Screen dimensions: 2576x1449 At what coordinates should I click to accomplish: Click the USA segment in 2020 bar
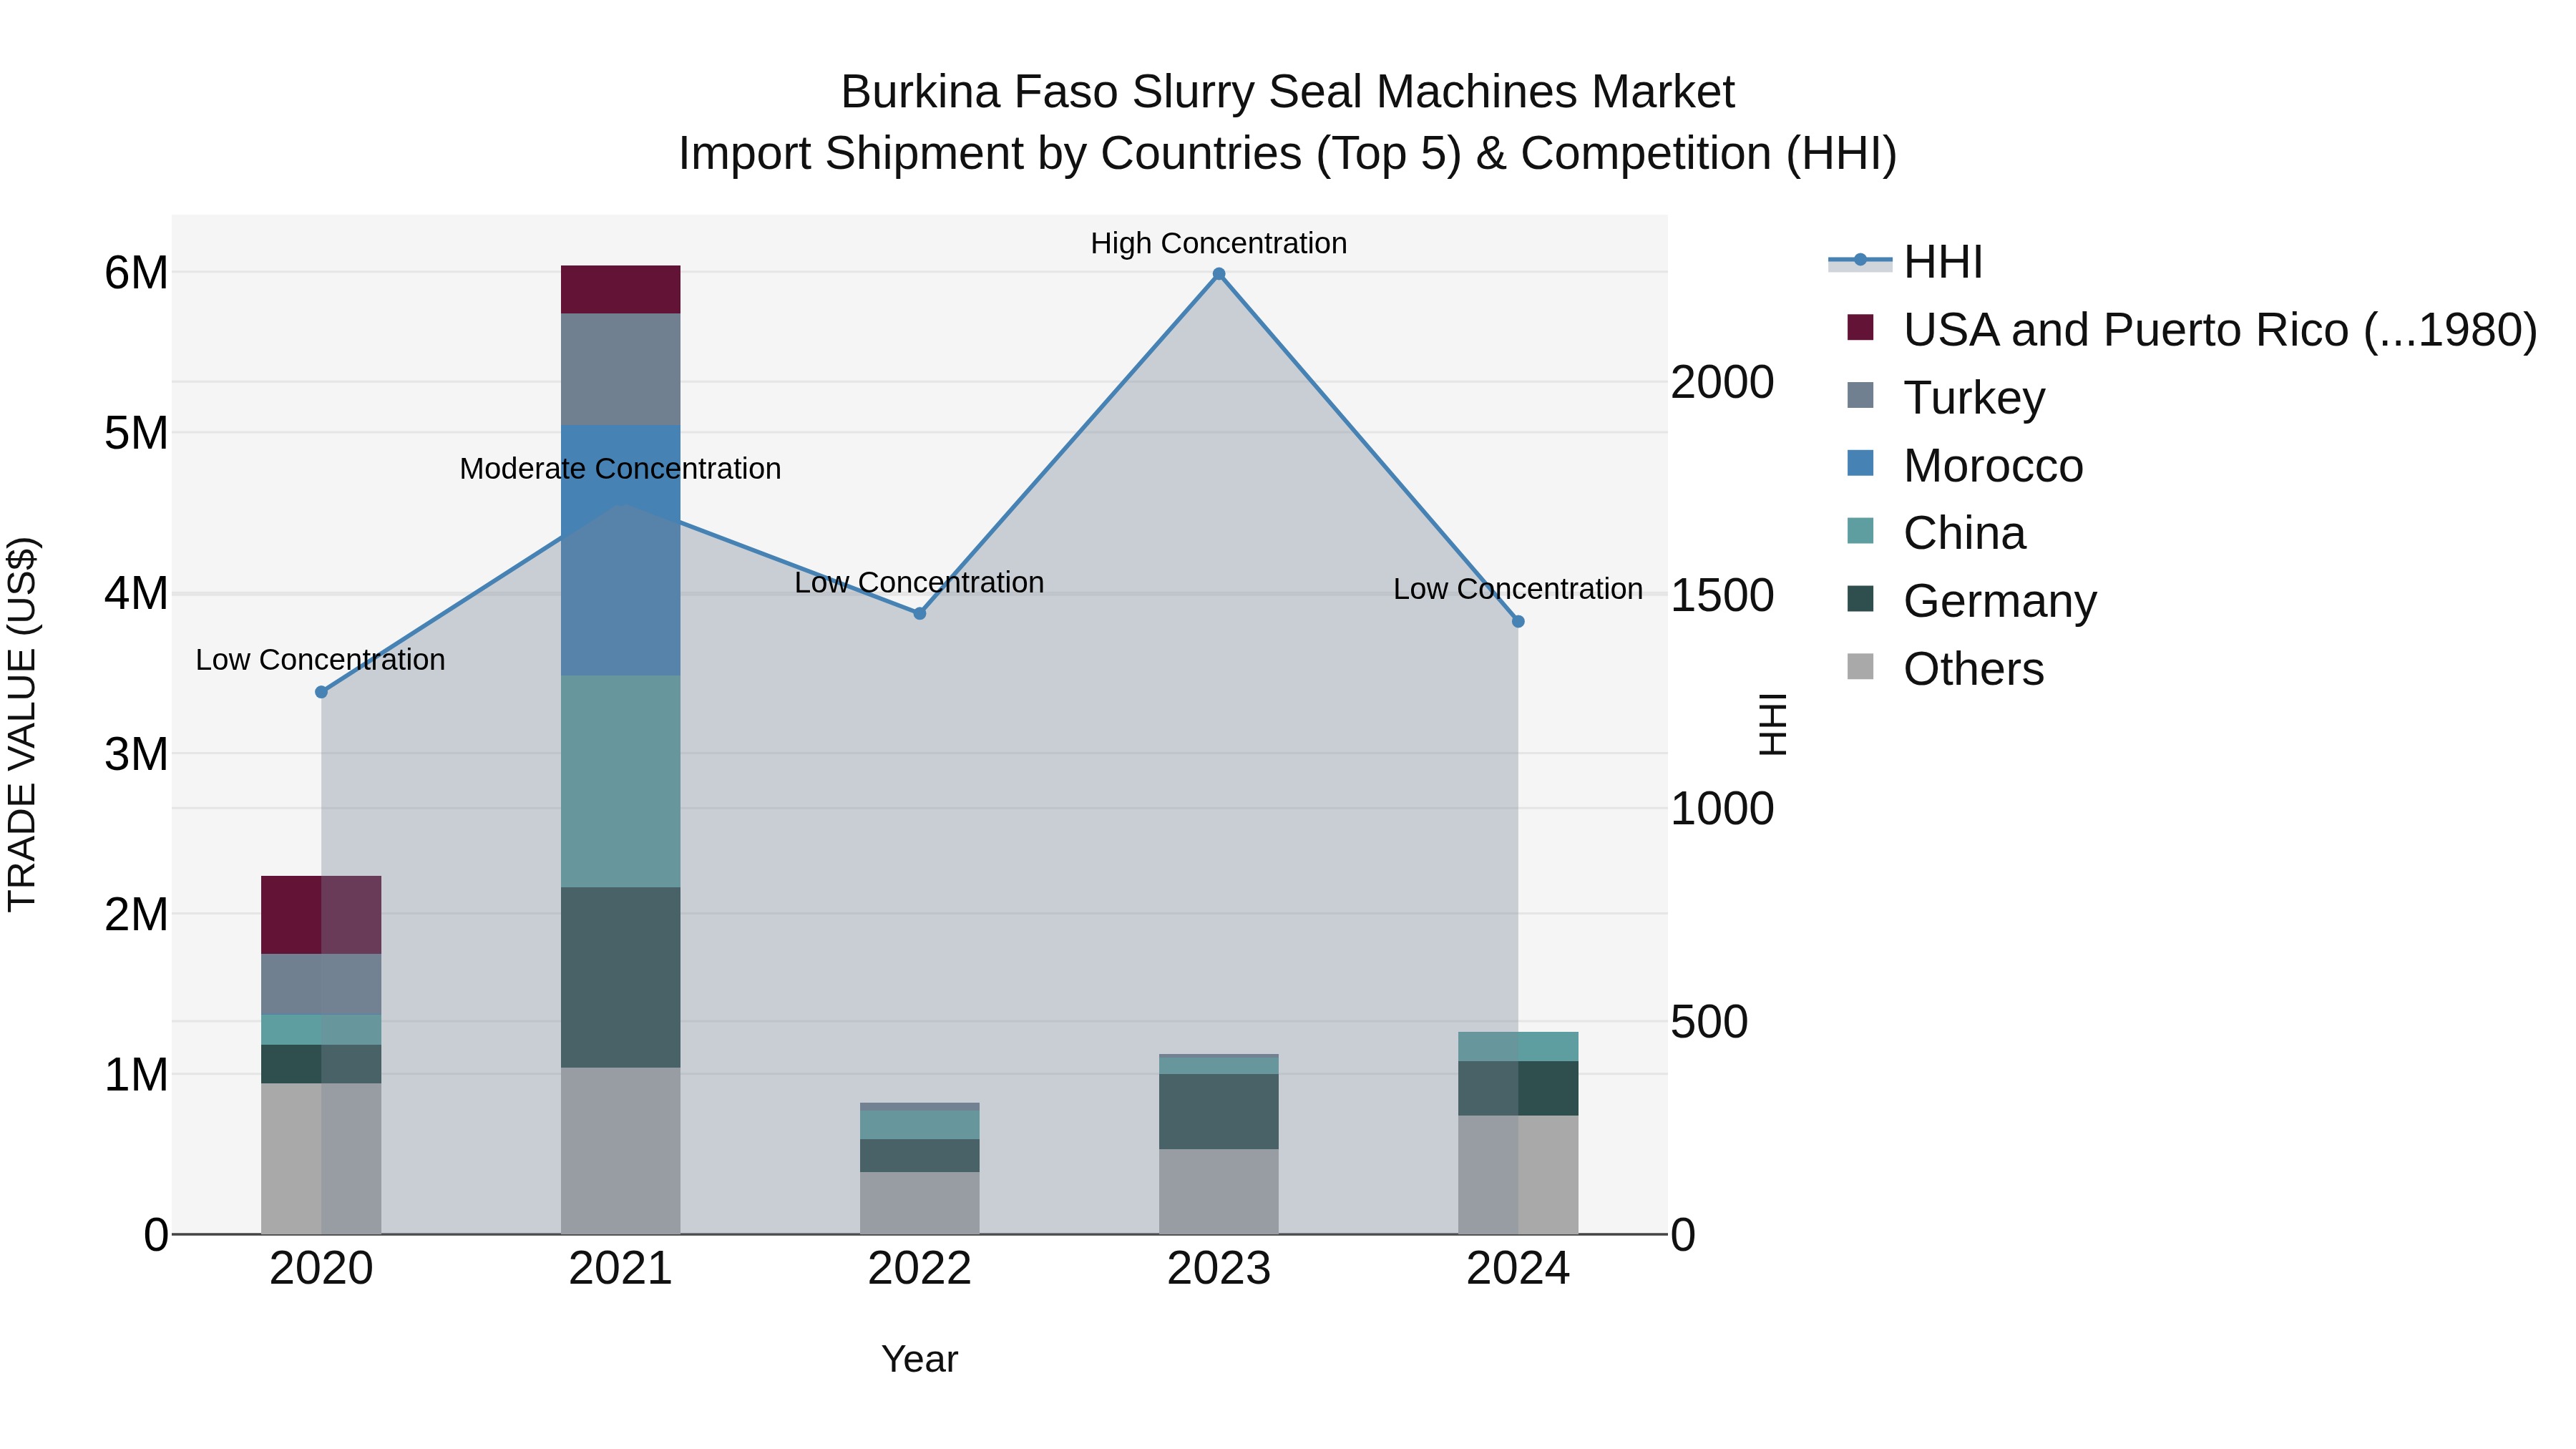pyautogui.click(x=321, y=915)
